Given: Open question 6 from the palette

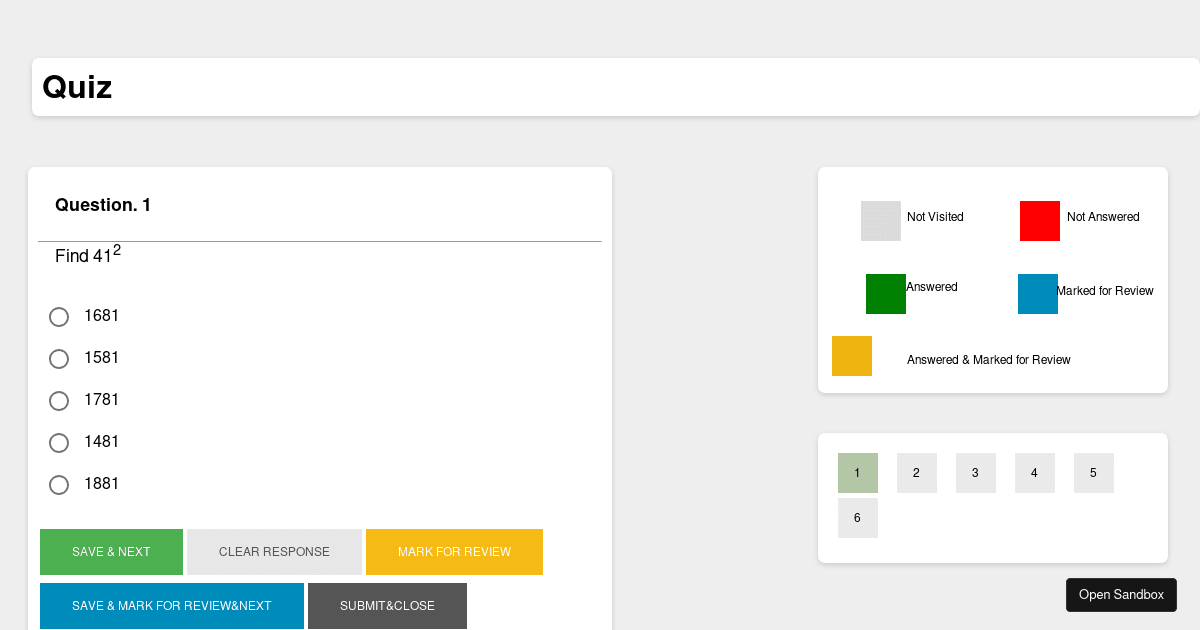Looking at the screenshot, I should [857, 517].
